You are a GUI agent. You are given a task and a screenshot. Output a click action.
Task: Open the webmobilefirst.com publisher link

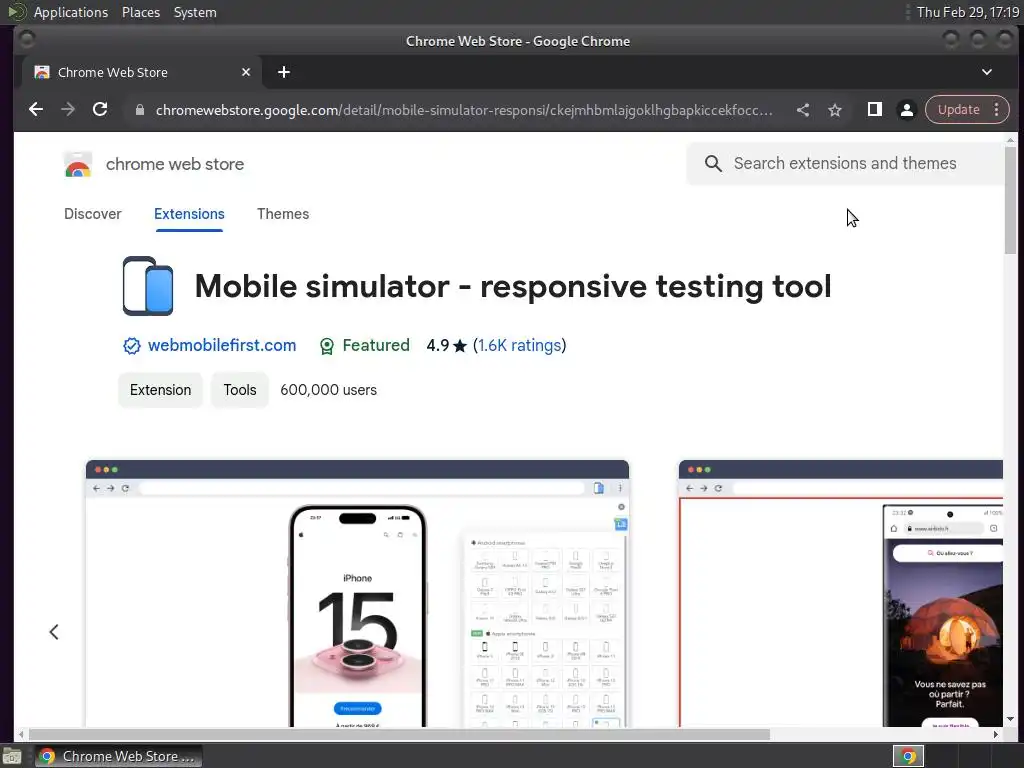click(x=222, y=345)
